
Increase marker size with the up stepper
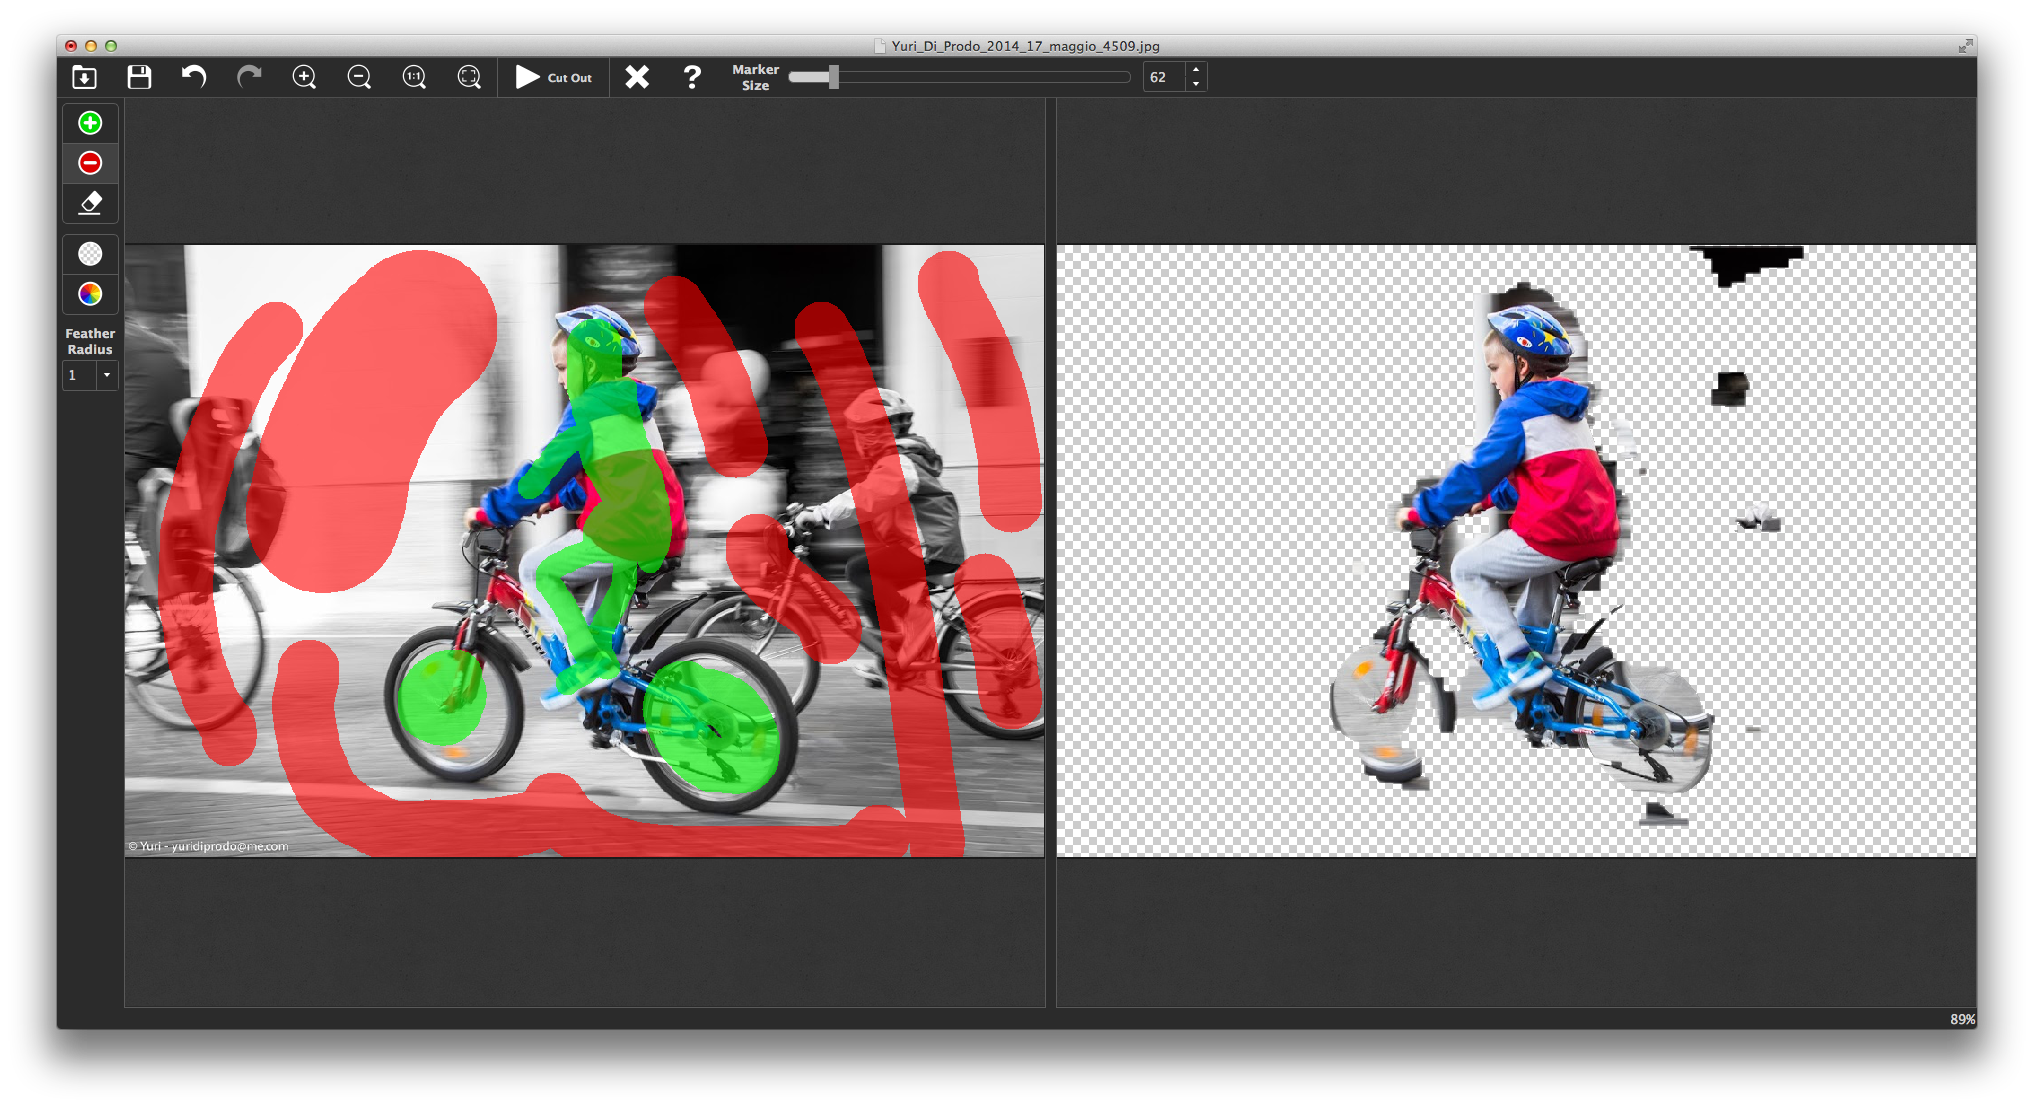[1196, 70]
